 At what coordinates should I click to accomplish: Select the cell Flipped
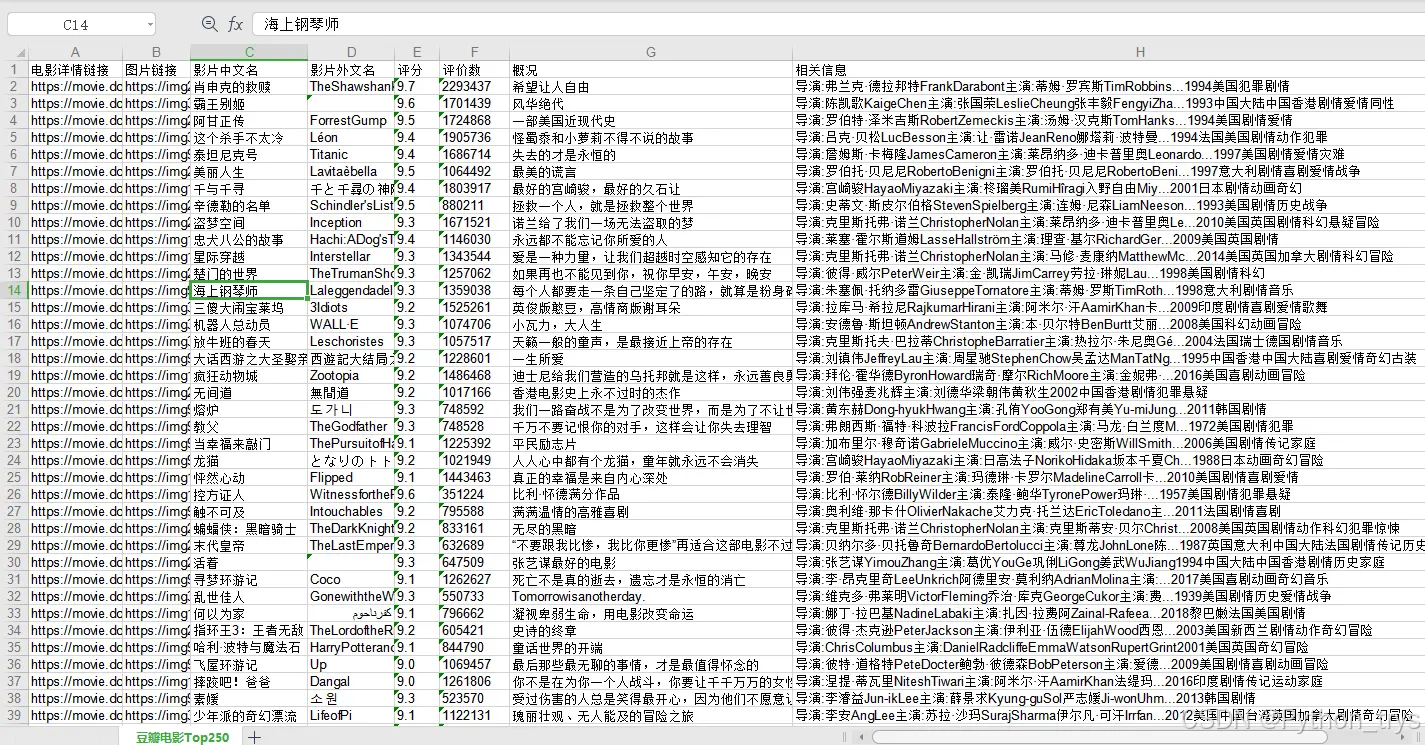[x=350, y=478]
